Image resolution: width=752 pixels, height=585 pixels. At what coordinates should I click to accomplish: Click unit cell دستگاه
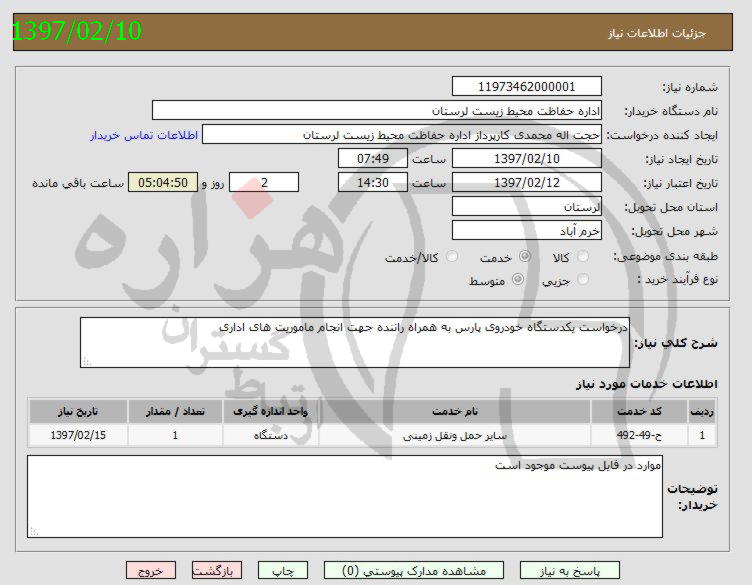click(270, 435)
